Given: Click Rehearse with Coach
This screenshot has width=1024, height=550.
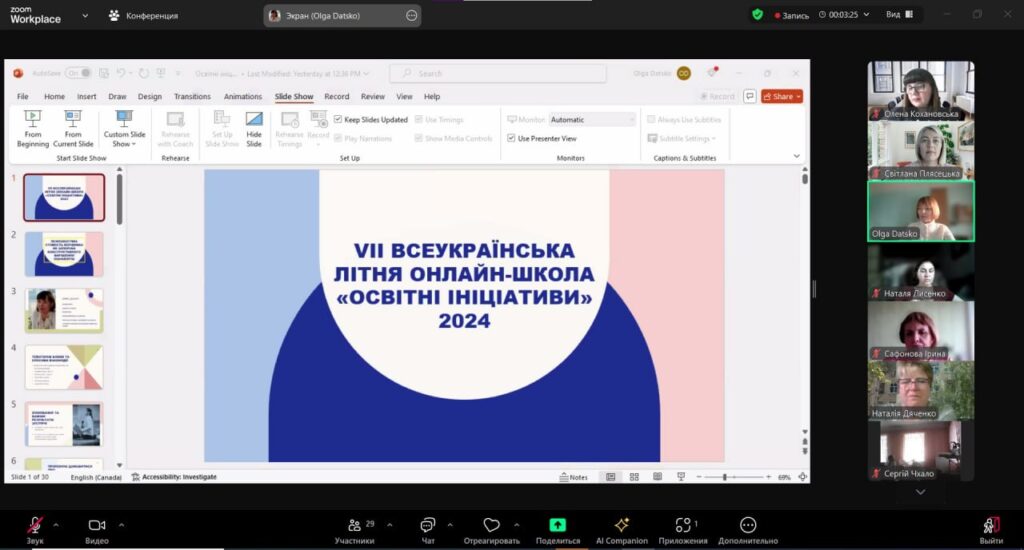Looking at the screenshot, I should pos(175,129).
